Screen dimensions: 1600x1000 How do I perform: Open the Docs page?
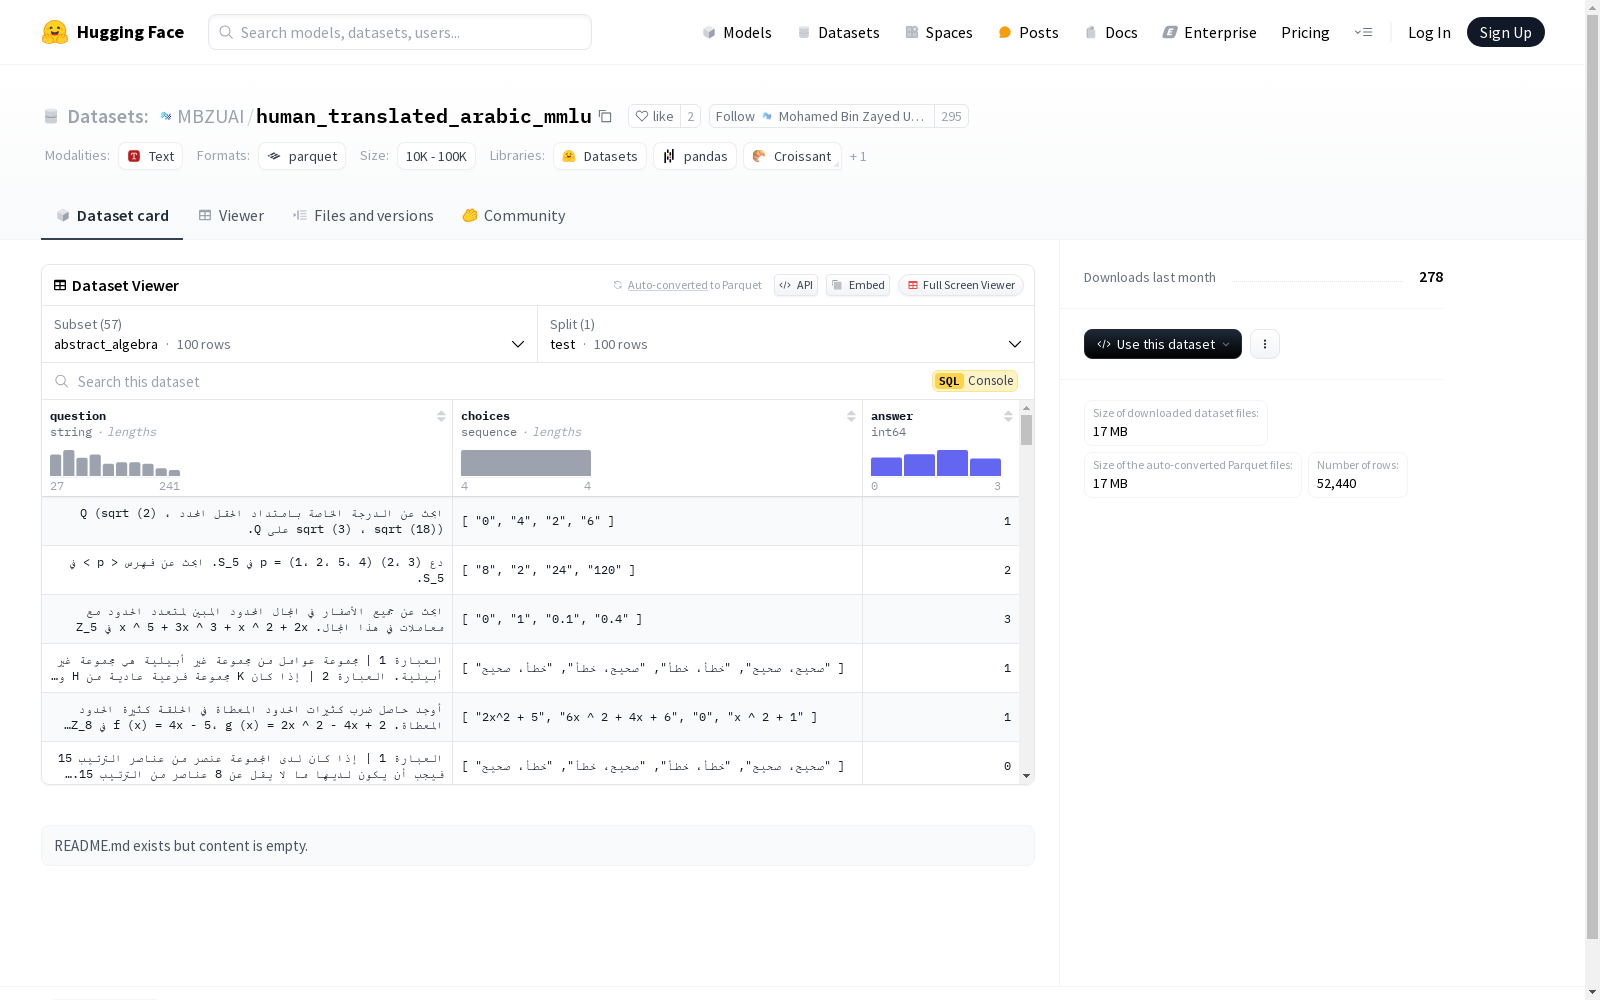tap(1111, 32)
